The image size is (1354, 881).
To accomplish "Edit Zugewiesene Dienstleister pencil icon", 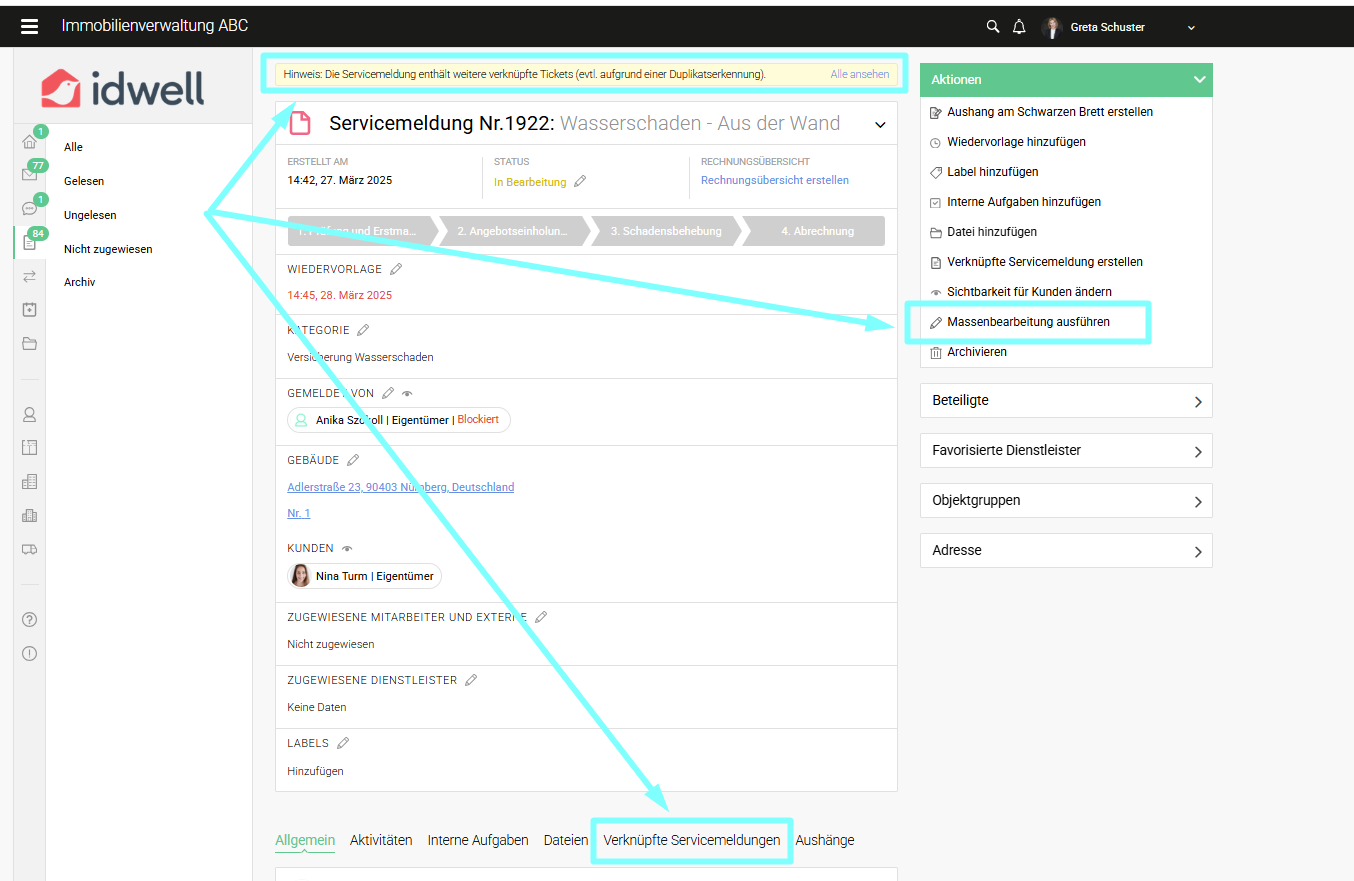I will tap(471, 680).
